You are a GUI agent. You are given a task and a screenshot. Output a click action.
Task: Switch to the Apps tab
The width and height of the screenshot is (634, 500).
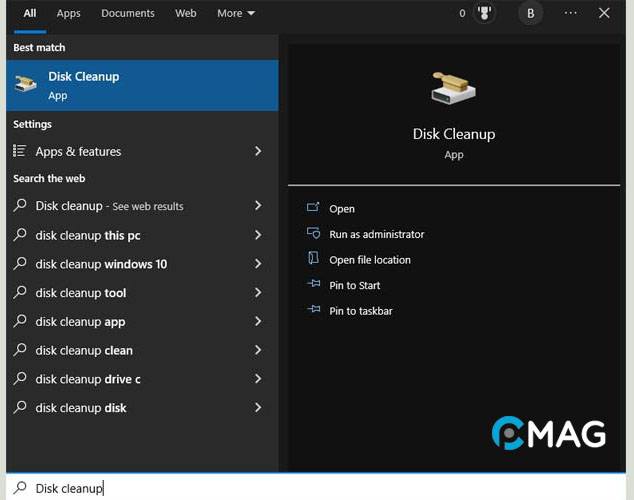click(69, 13)
